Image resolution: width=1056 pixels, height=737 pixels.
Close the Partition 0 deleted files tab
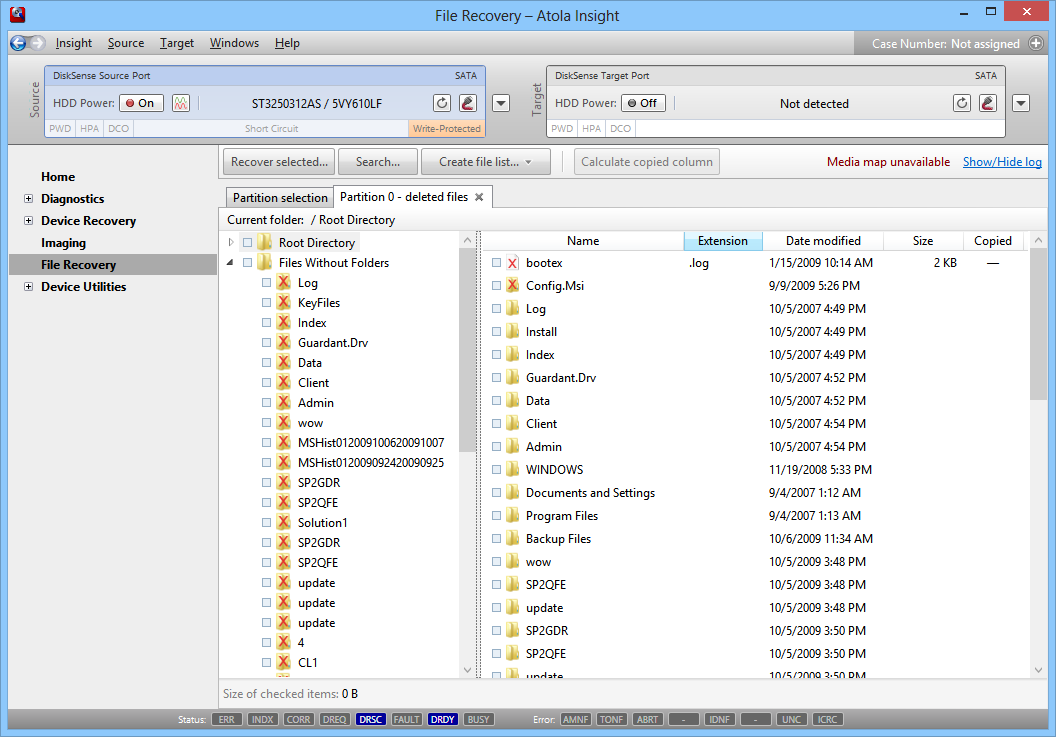pos(479,197)
